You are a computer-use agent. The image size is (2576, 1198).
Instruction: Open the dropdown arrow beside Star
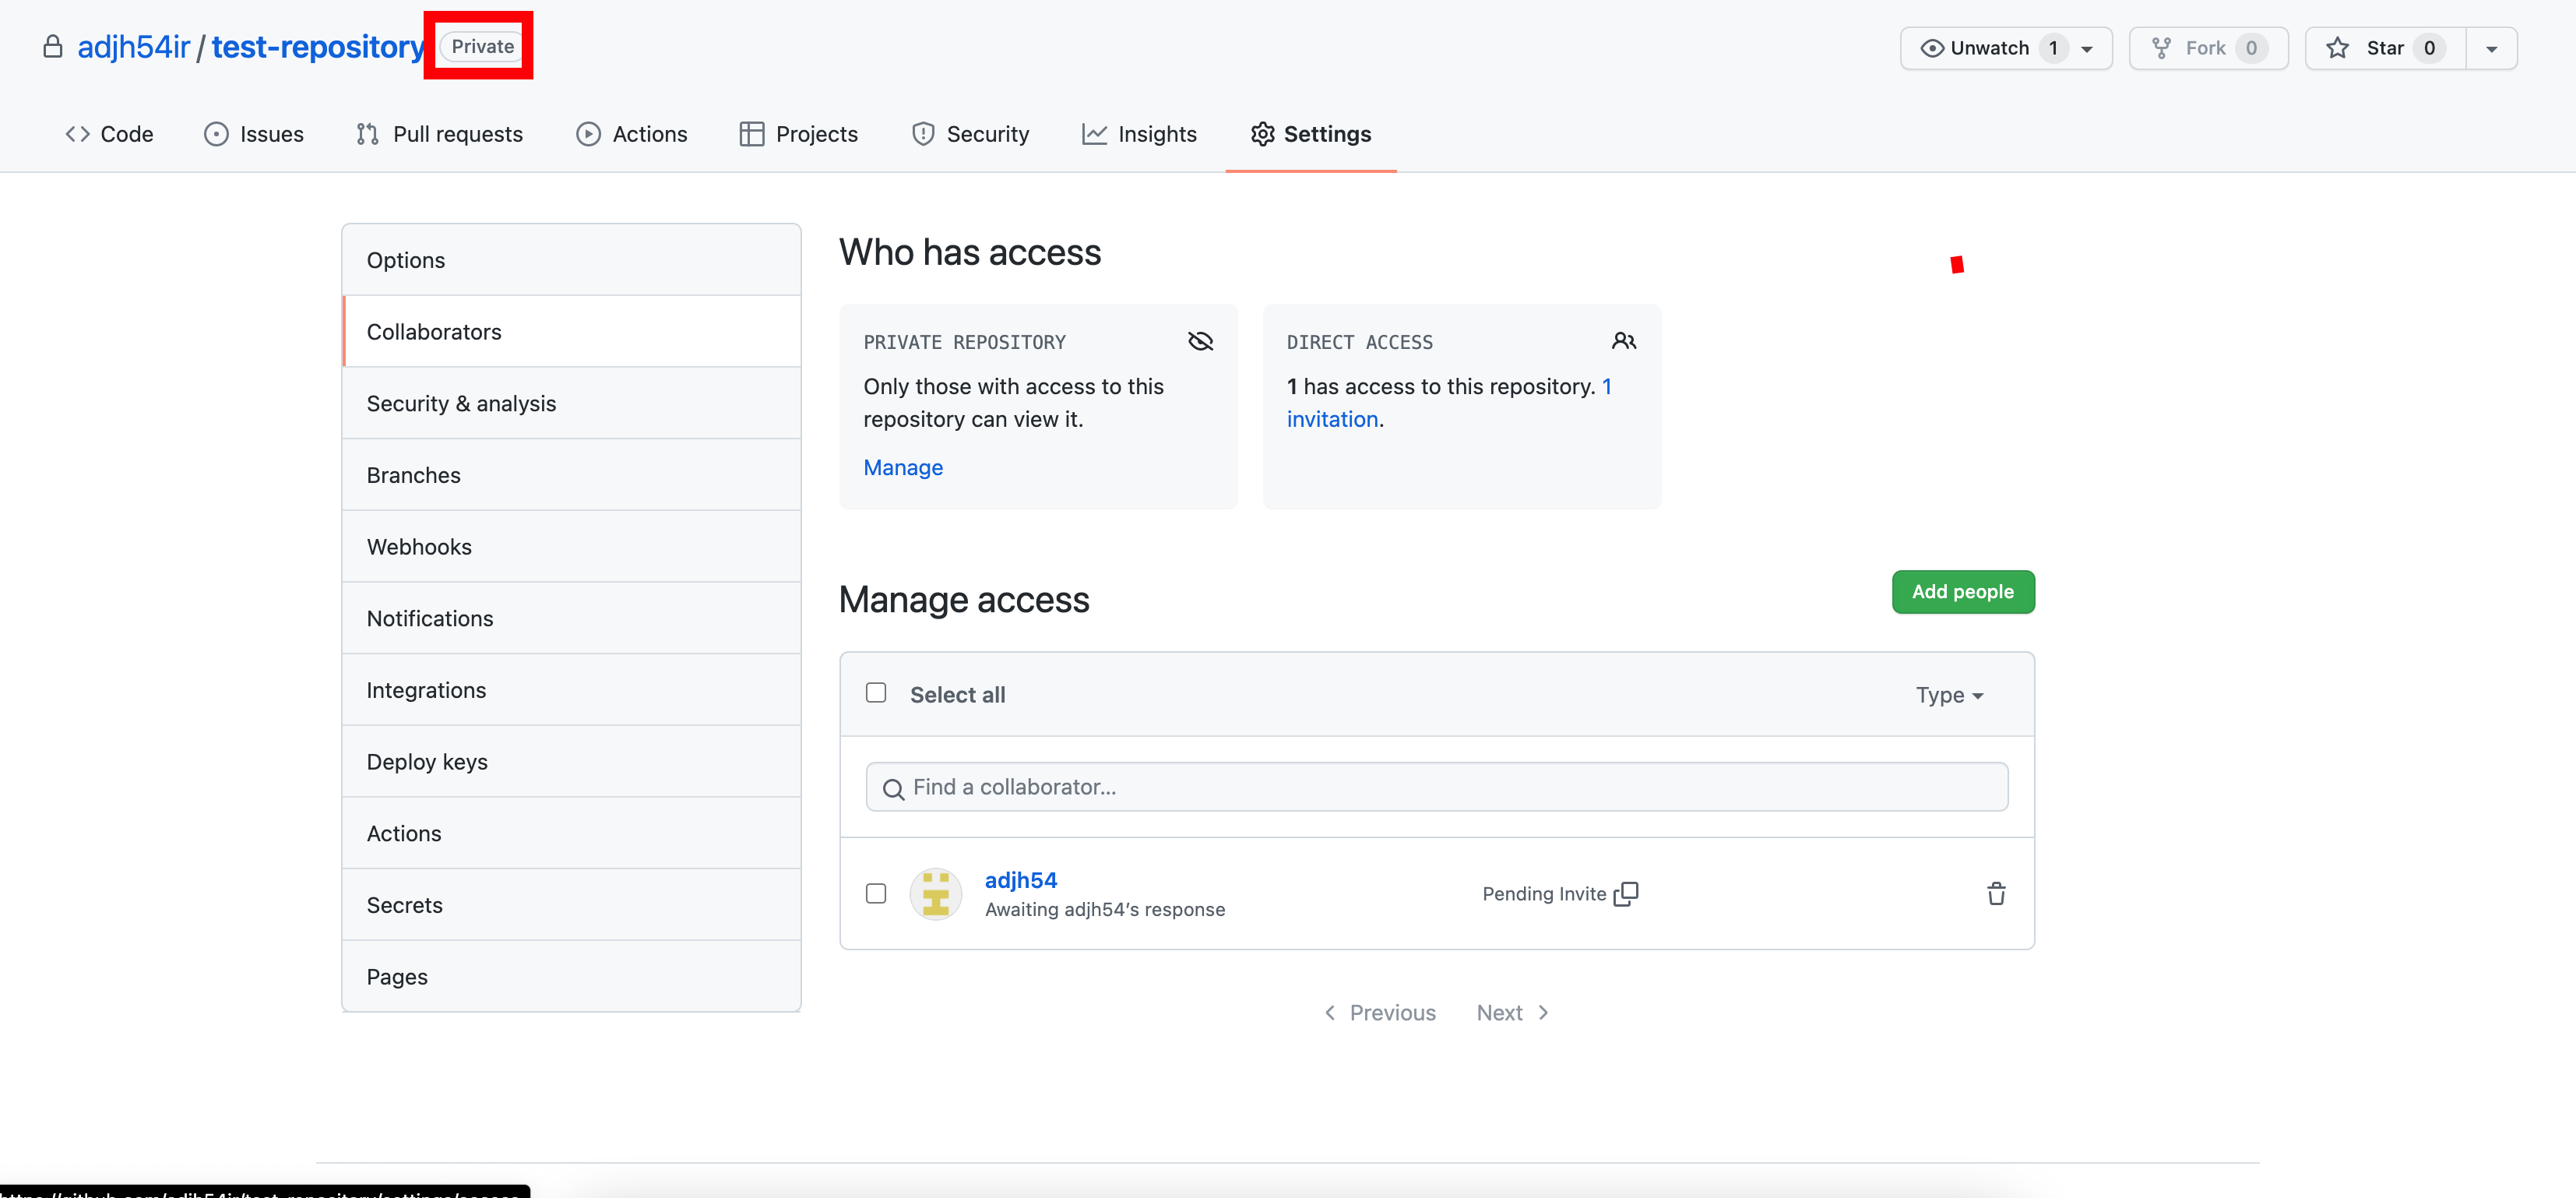coord(2491,49)
